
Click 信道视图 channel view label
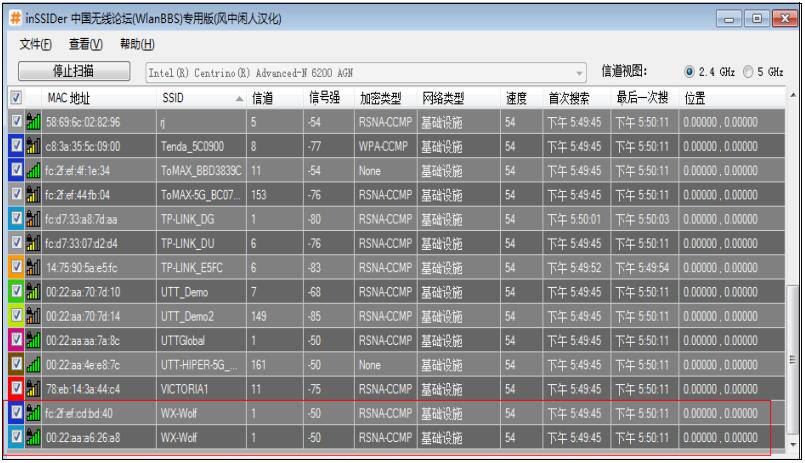click(x=624, y=71)
